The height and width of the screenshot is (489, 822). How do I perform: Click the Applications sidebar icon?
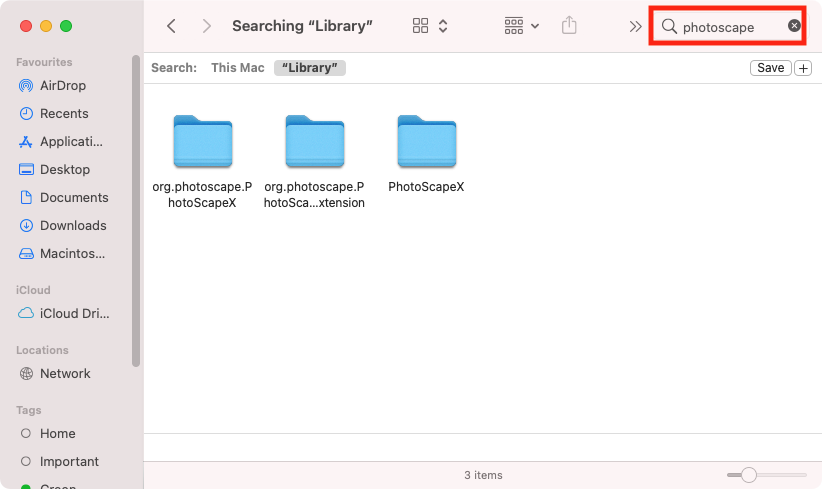coord(26,142)
